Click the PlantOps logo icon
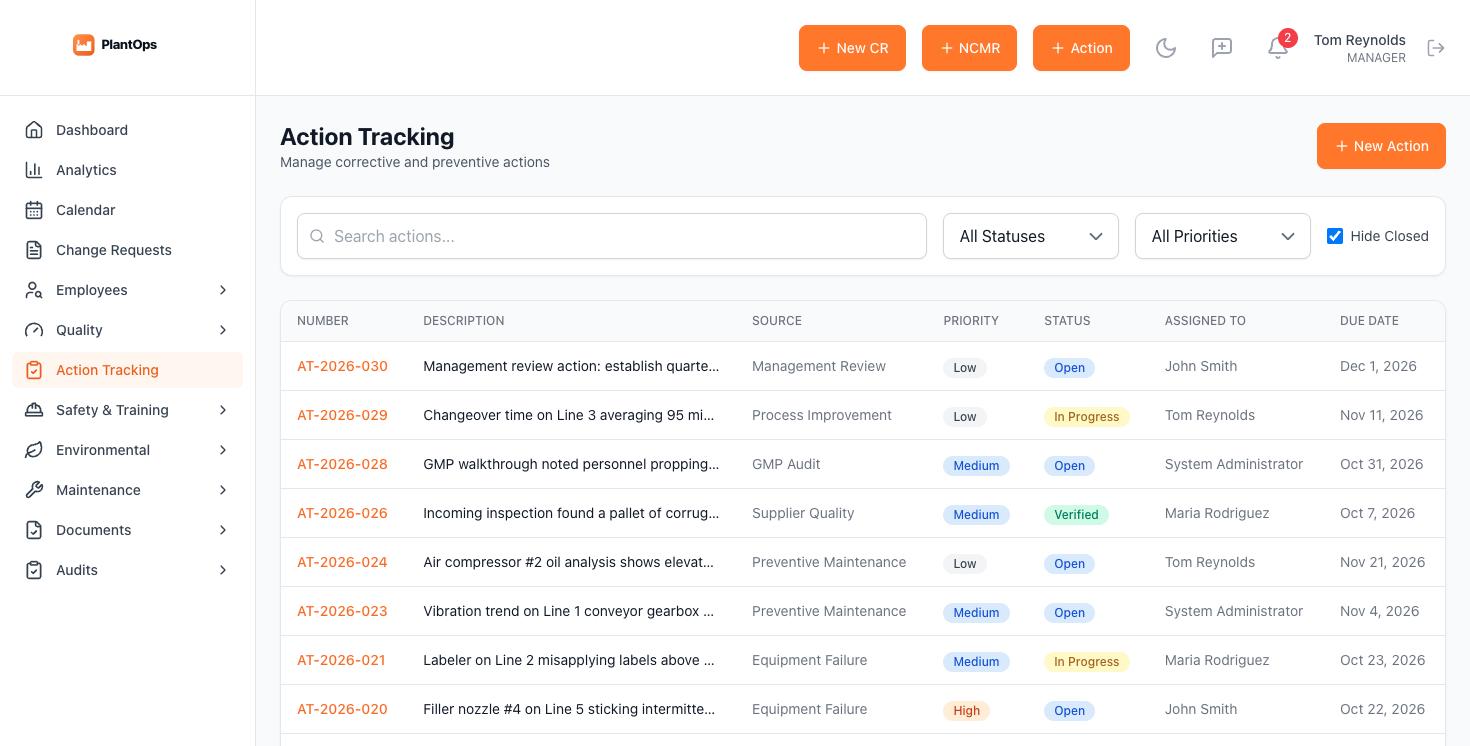This screenshot has height=746, width=1470. (x=84, y=45)
